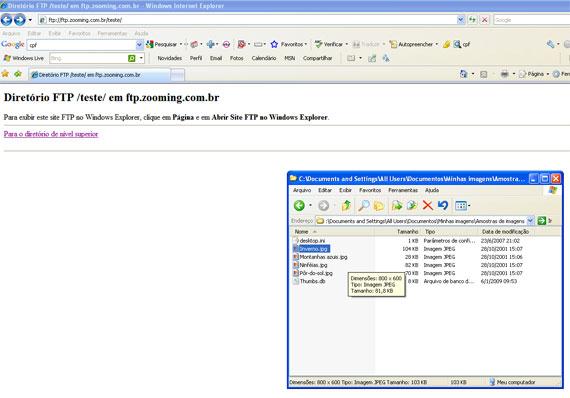Screen dimensions: 570x398
Task: Click the Undo icon in Explorer toolbar
Action: [x=443, y=205]
